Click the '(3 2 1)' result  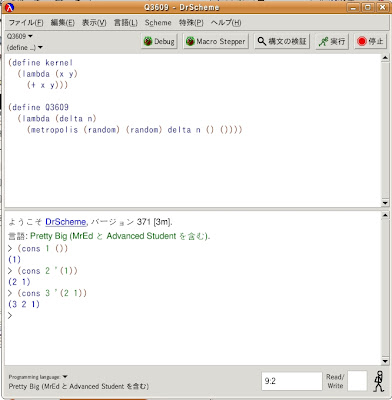(x=24, y=304)
